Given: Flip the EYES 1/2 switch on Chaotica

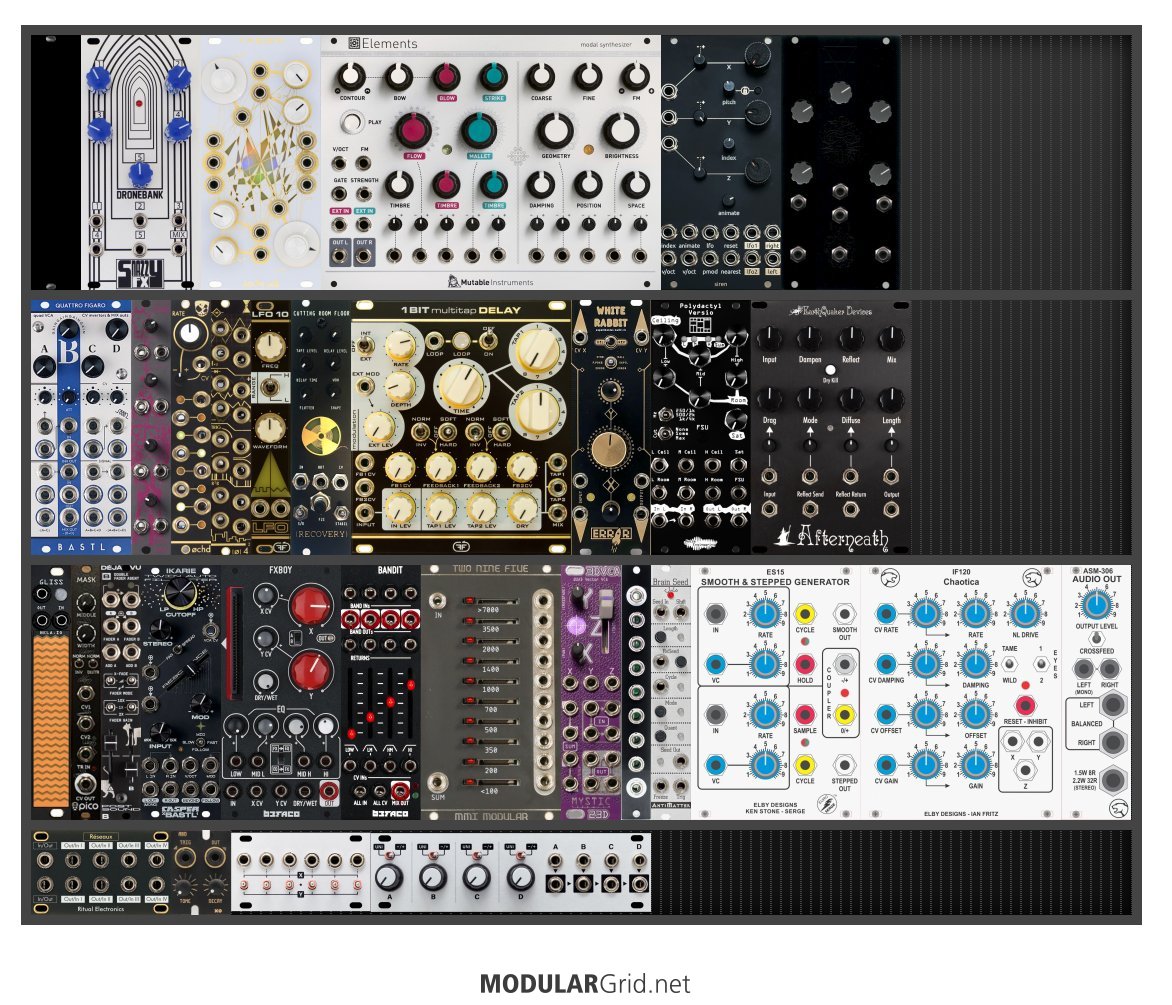Looking at the screenshot, I should click(1040, 664).
